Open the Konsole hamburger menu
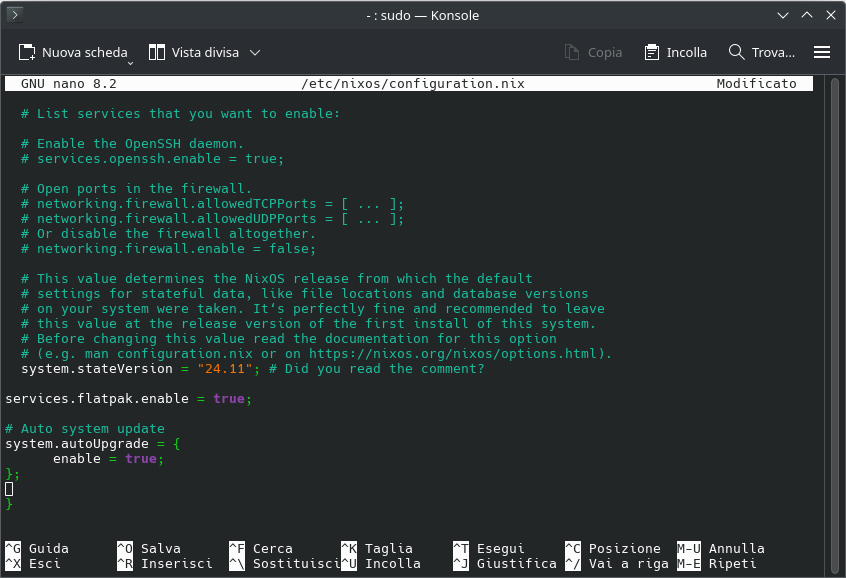Image resolution: width=846 pixels, height=578 pixels. 822,52
